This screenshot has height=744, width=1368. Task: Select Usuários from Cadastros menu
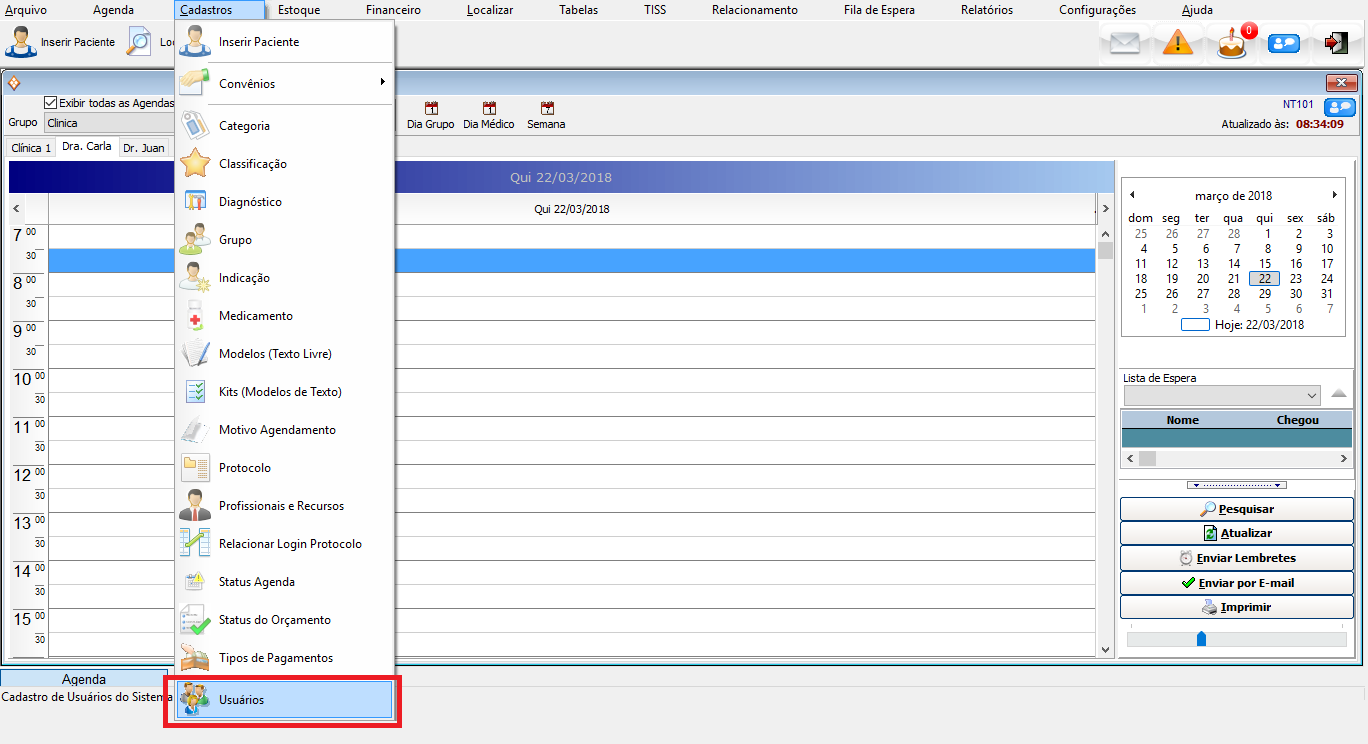(241, 700)
